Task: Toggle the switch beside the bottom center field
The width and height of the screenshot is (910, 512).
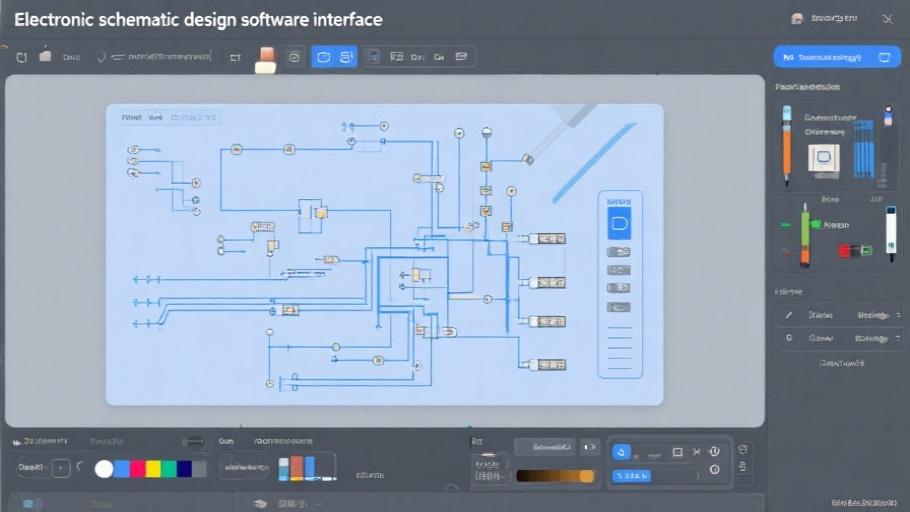Action: (589, 447)
